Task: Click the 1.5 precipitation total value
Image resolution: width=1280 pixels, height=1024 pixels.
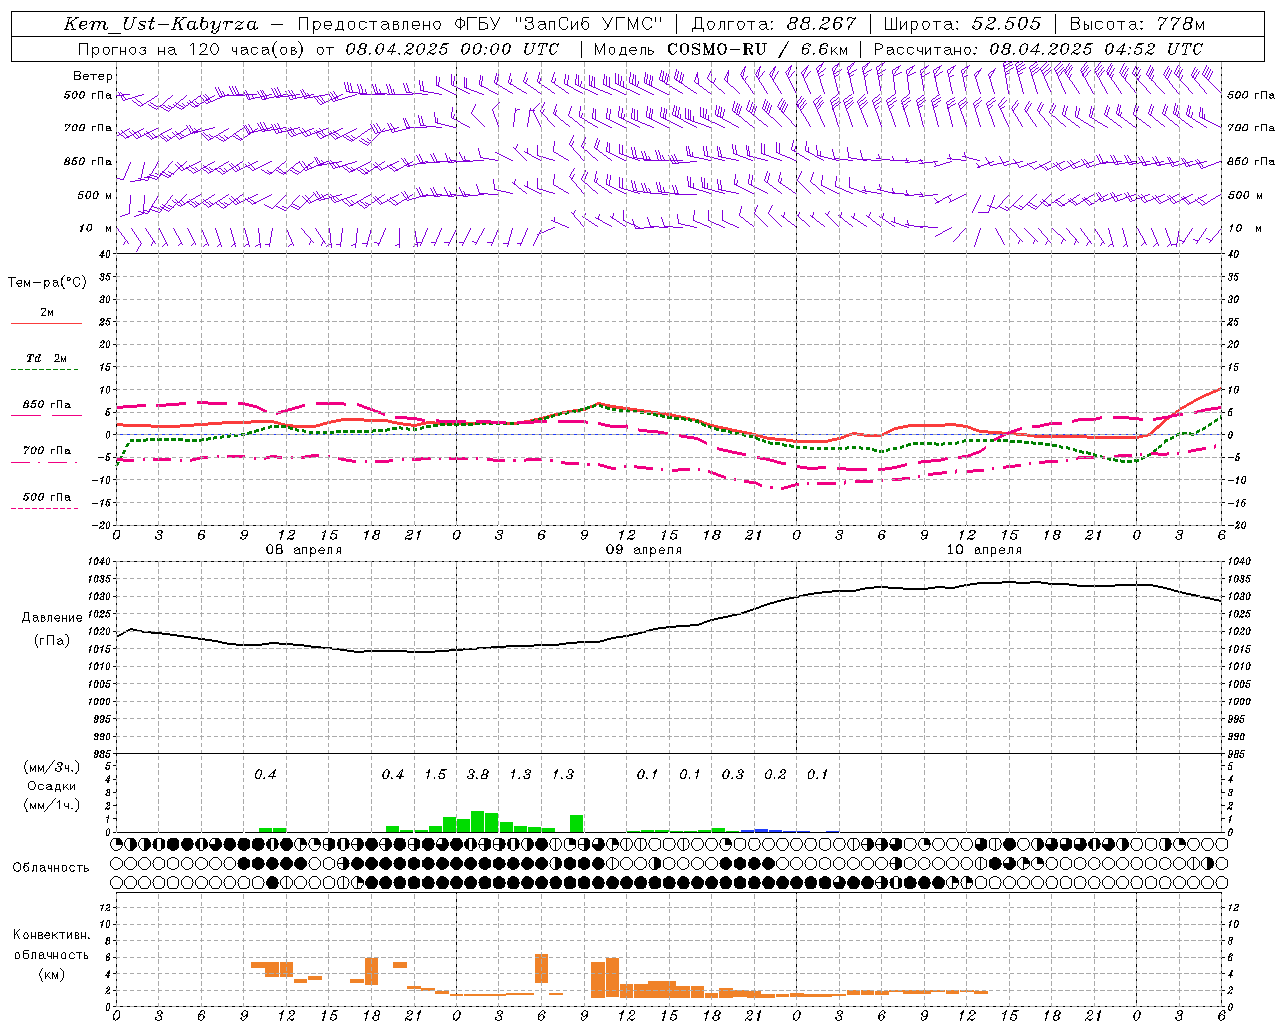Action: pyautogui.click(x=435, y=774)
